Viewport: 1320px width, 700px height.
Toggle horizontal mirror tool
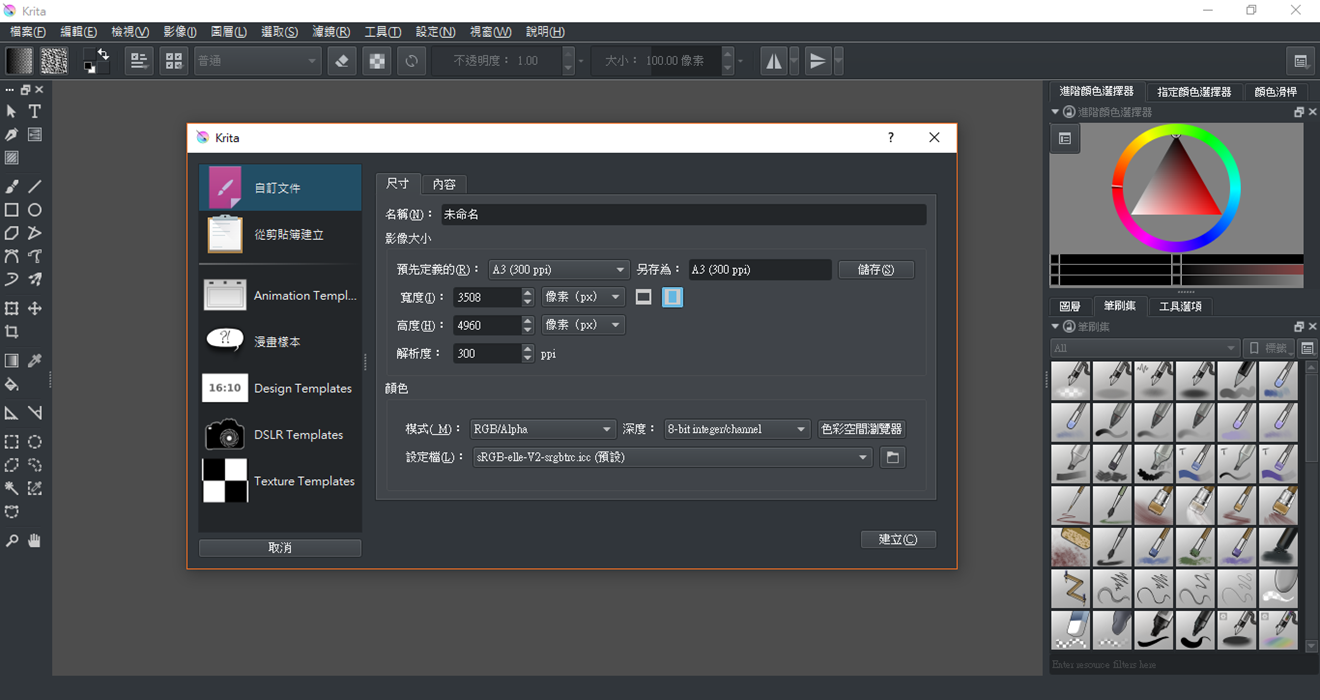pyautogui.click(x=774, y=61)
